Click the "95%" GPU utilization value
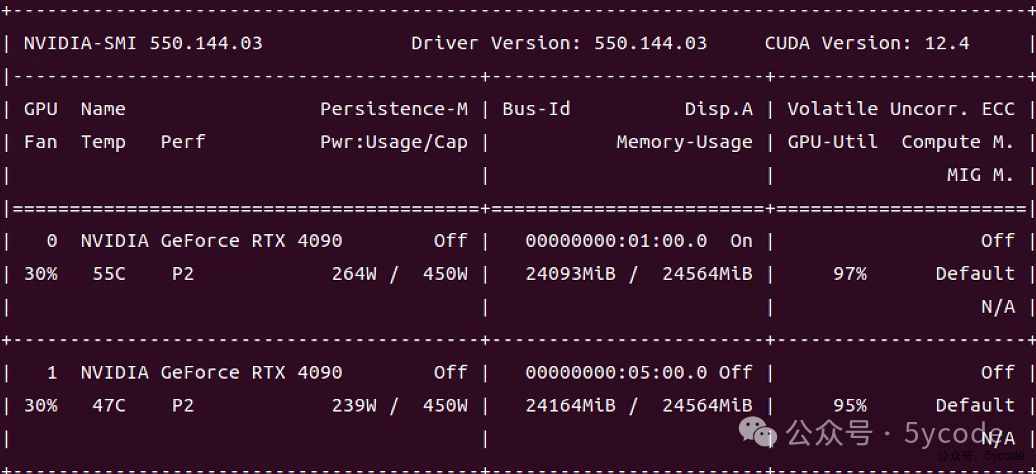The height and width of the screenshot is (474, 1036). point(850,405)
